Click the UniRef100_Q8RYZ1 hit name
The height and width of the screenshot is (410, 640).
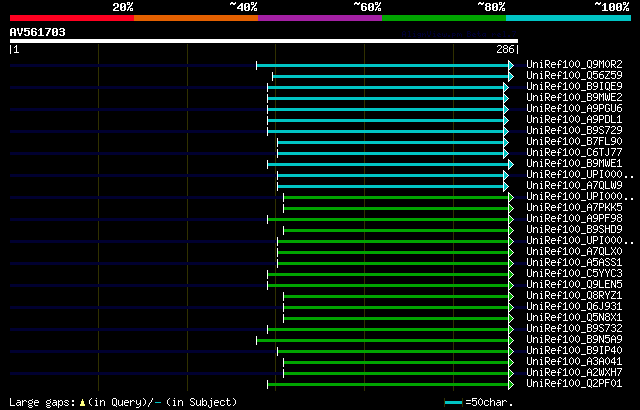[574, 296]
